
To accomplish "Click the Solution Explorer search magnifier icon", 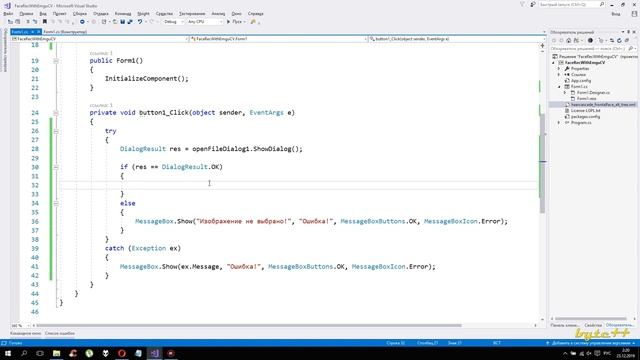I will 631,49.
